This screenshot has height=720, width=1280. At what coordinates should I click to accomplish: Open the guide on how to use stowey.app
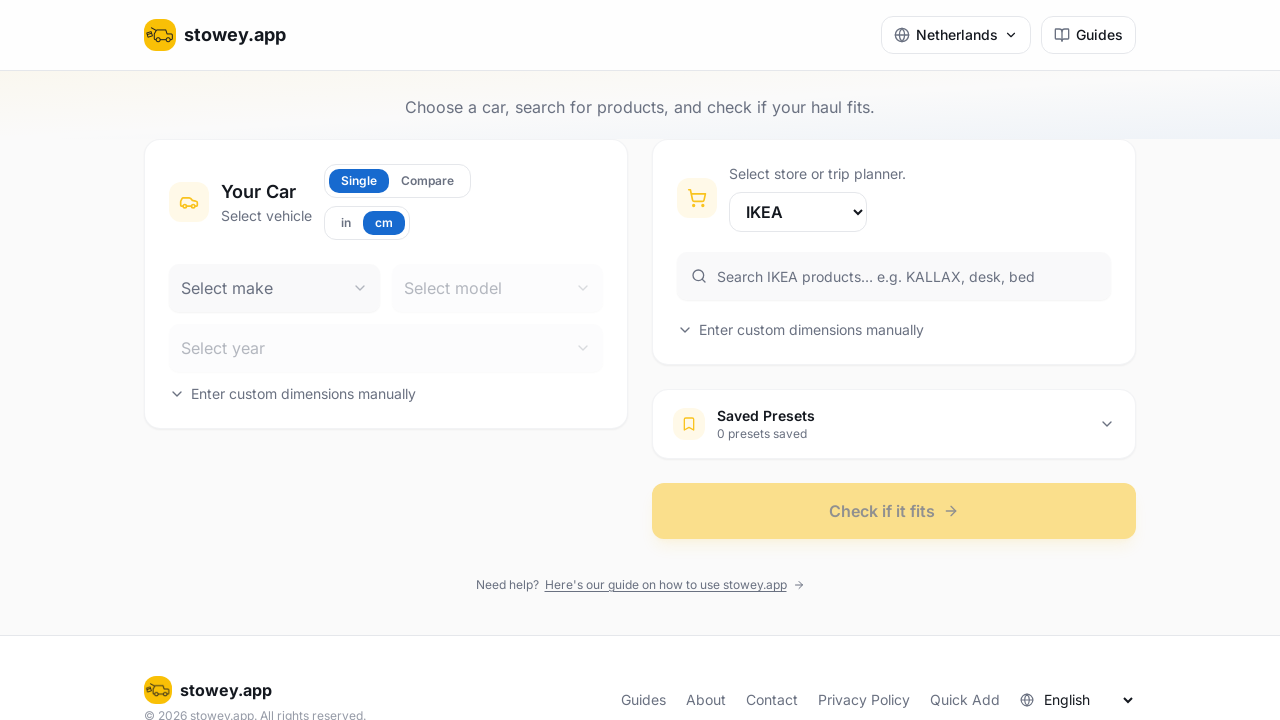(666, 585)
